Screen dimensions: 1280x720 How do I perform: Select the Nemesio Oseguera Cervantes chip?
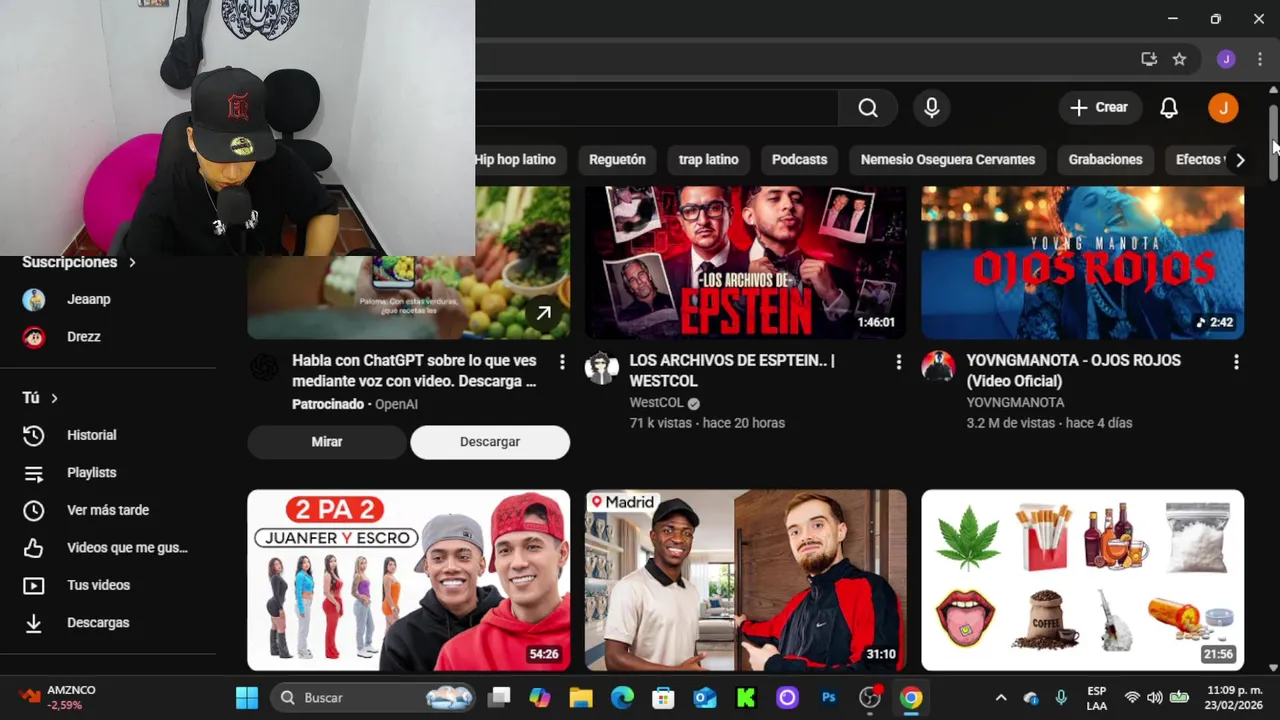pyautogui.click(x=947, y=160)
